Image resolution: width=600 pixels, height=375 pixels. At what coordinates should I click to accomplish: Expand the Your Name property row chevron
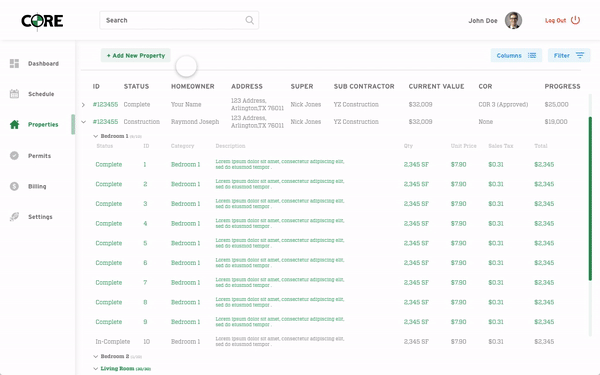click(83, 104)
